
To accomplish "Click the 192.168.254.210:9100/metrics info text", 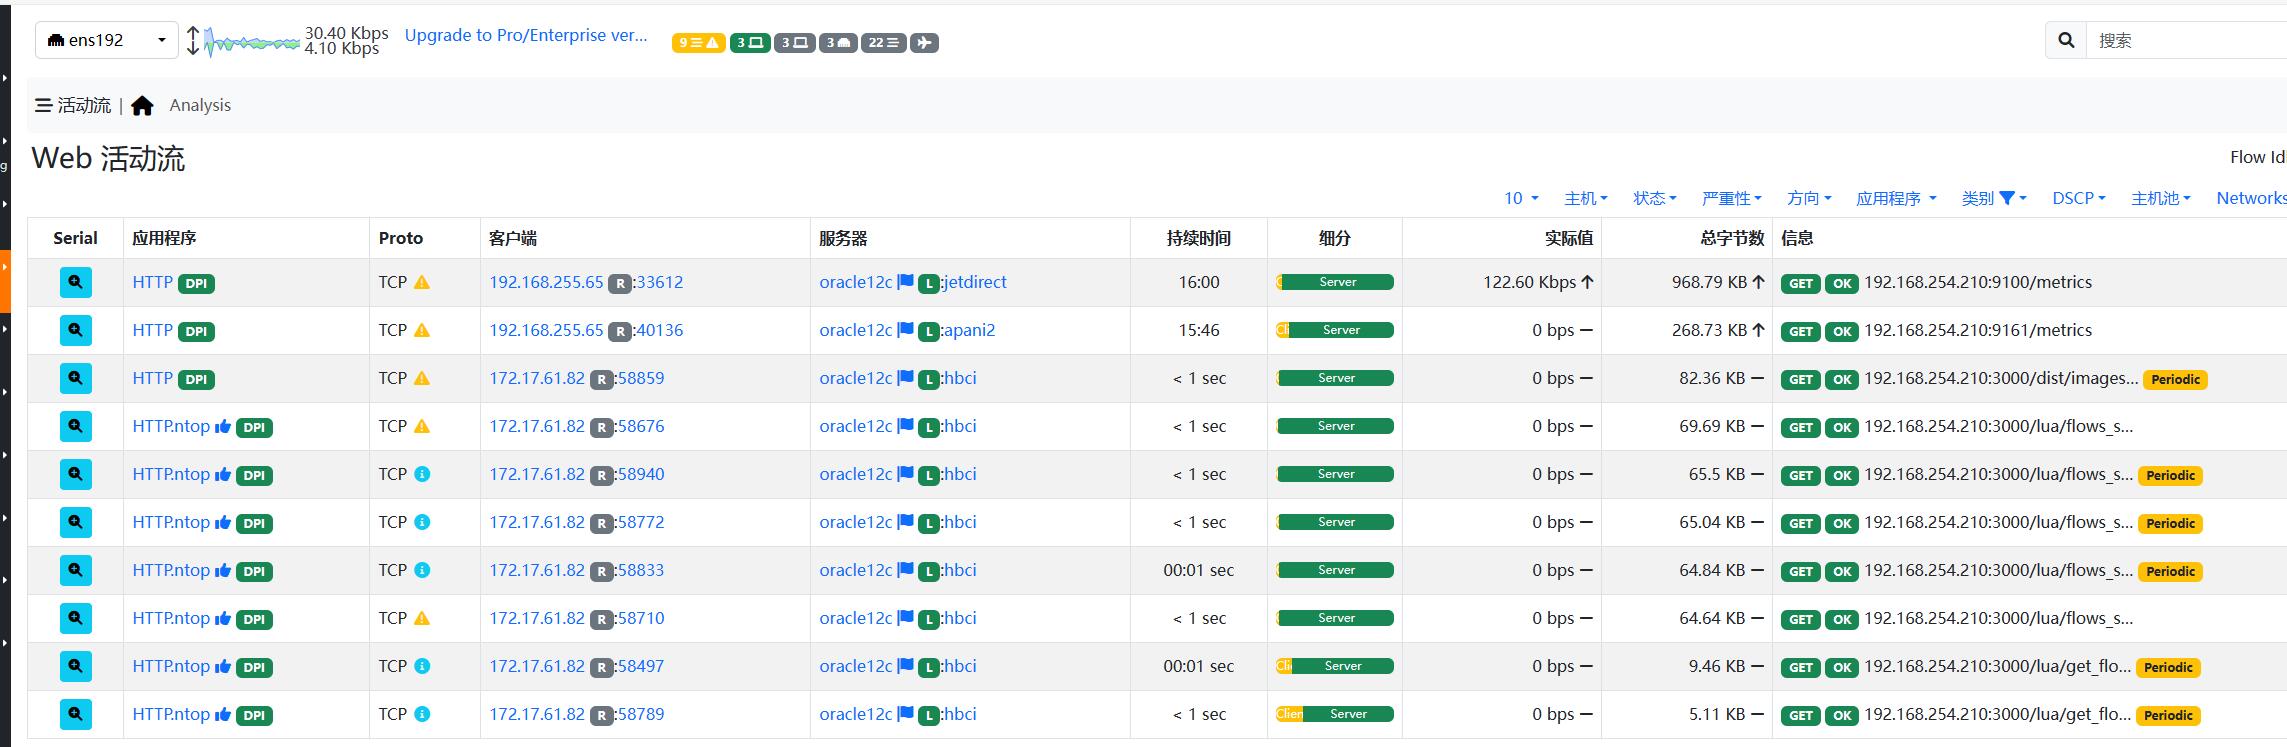I will click(1978, 282).
